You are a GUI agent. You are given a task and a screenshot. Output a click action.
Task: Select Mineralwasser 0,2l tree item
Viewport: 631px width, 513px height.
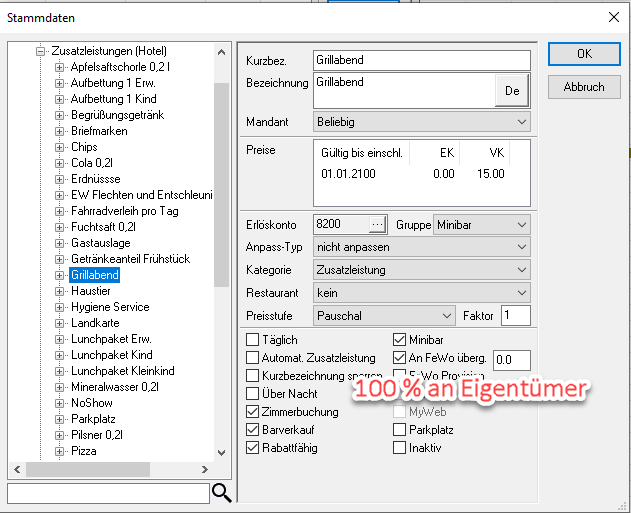tap(115, 387)
